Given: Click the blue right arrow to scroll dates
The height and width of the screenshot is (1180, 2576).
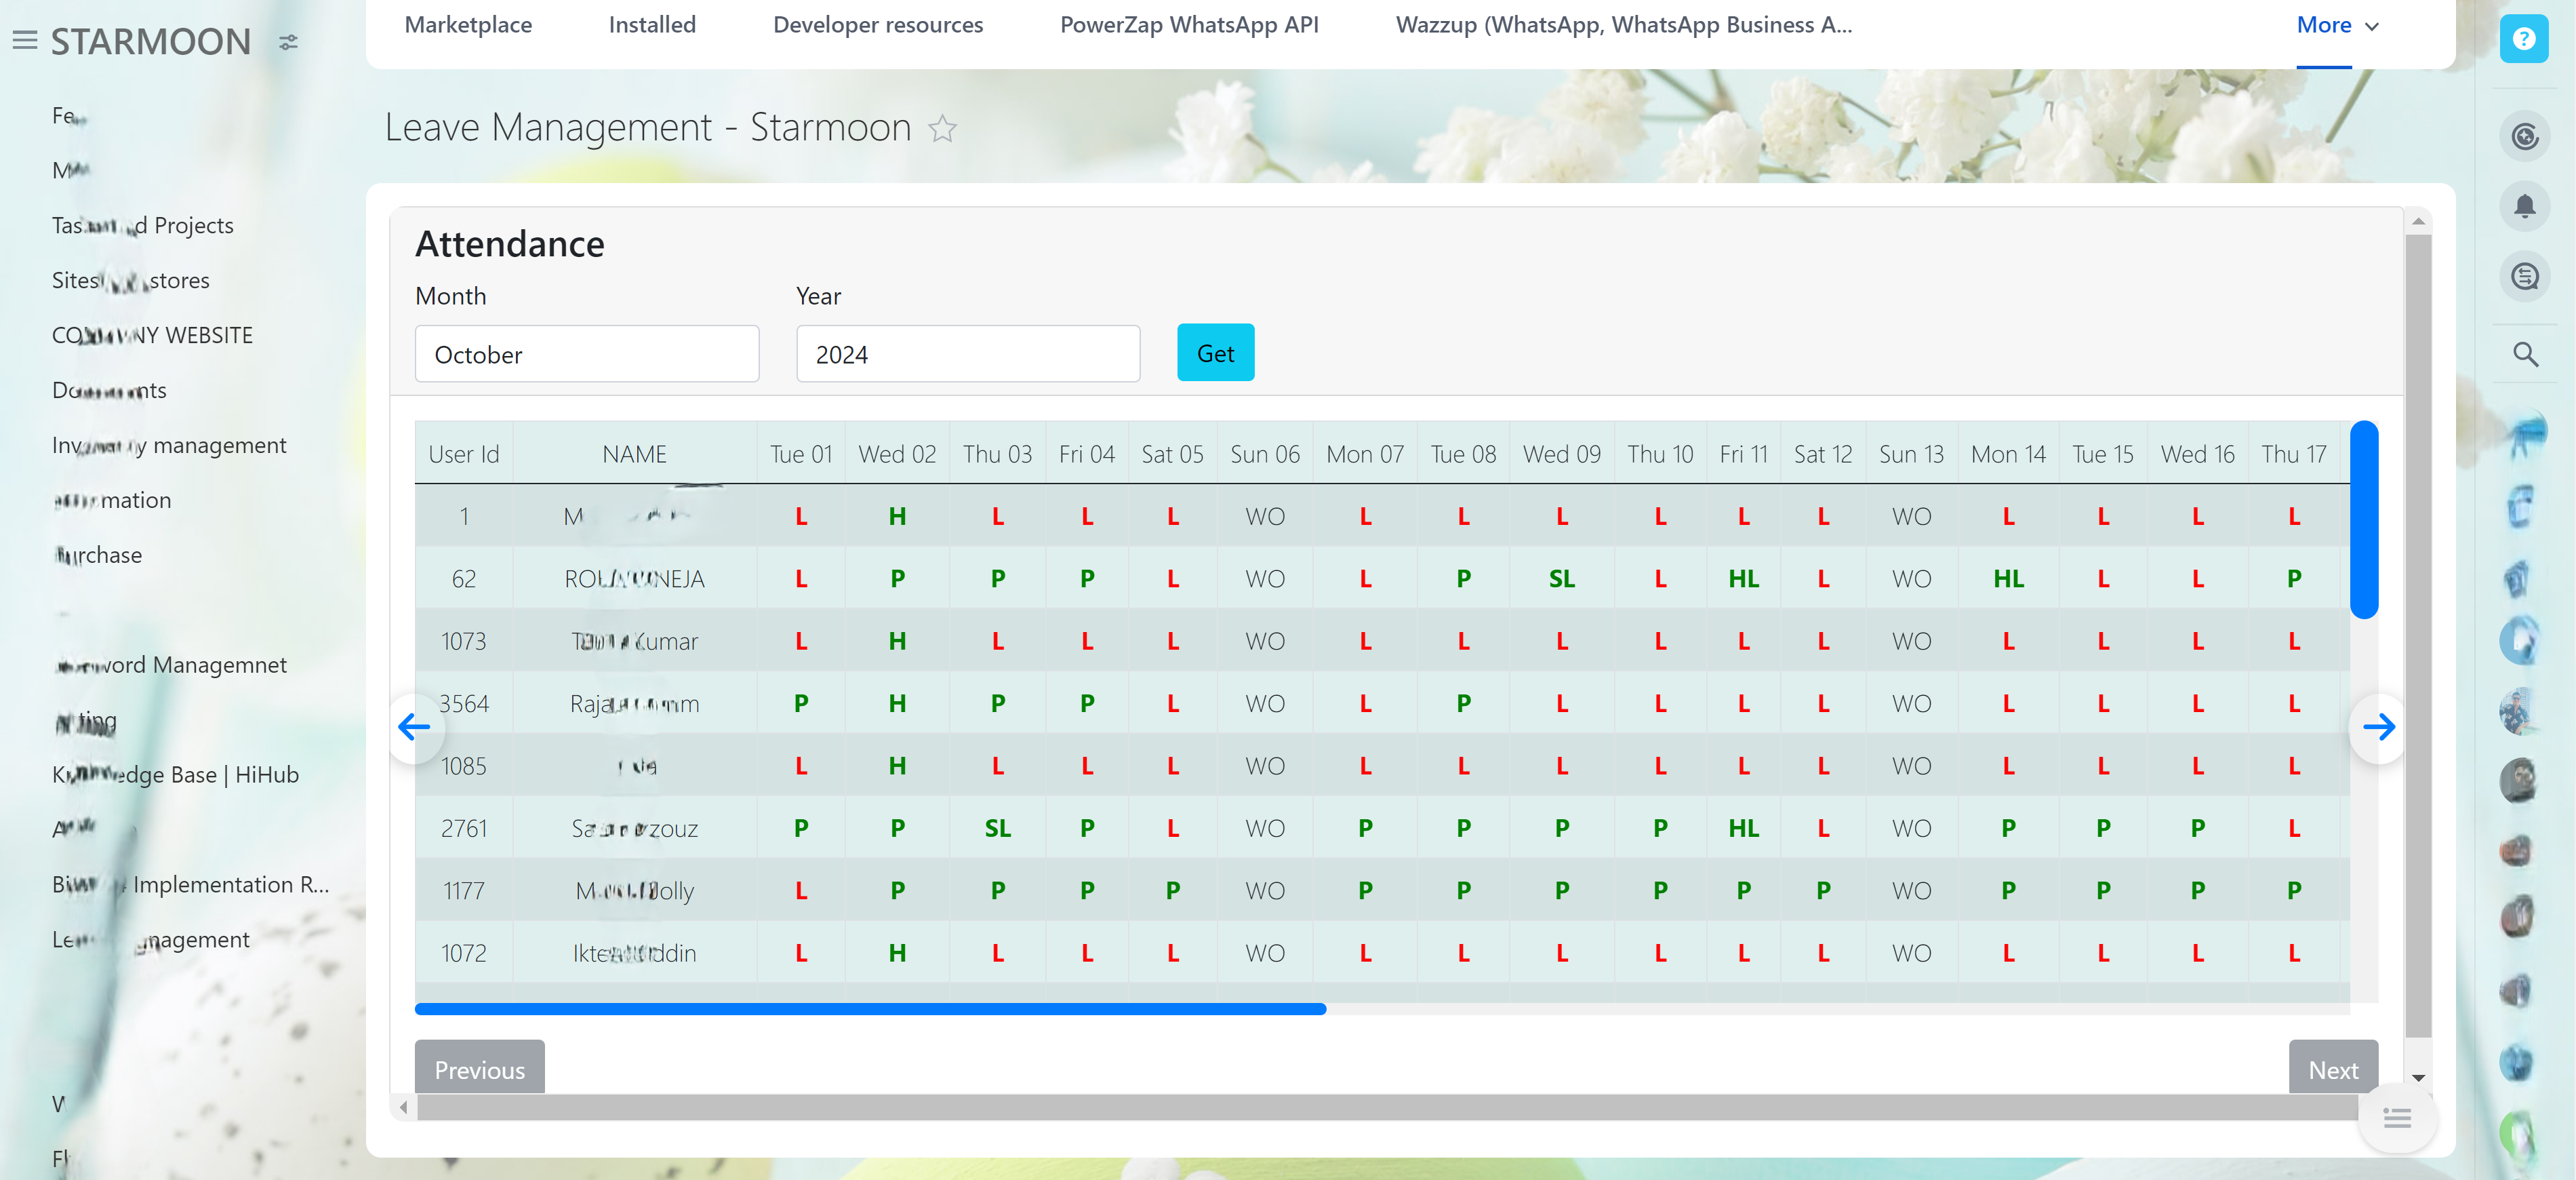Looking at the screenshot, I should pos(2378,727).
